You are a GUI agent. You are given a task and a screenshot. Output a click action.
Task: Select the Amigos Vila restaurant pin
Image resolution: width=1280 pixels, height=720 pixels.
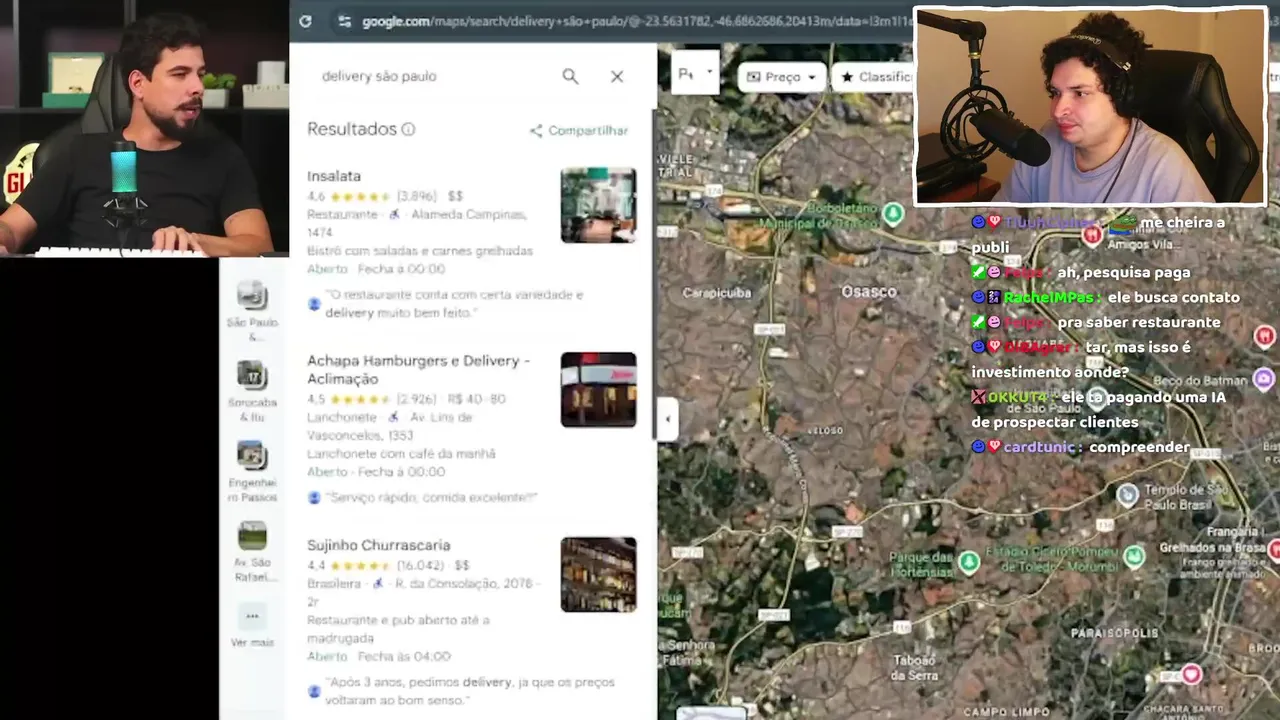[1092, 236]
